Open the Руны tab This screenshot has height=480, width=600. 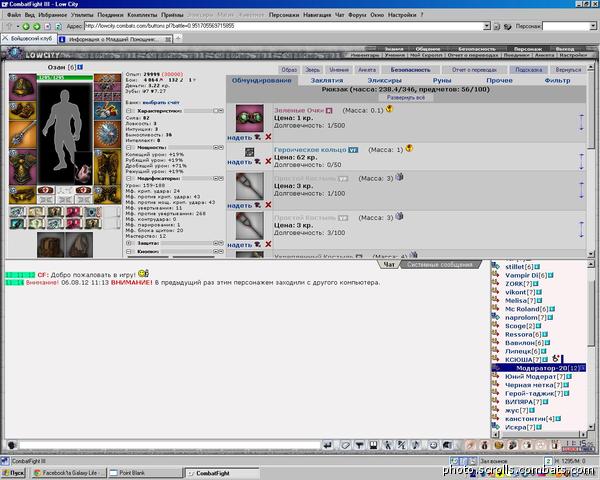tap(442, 80)
